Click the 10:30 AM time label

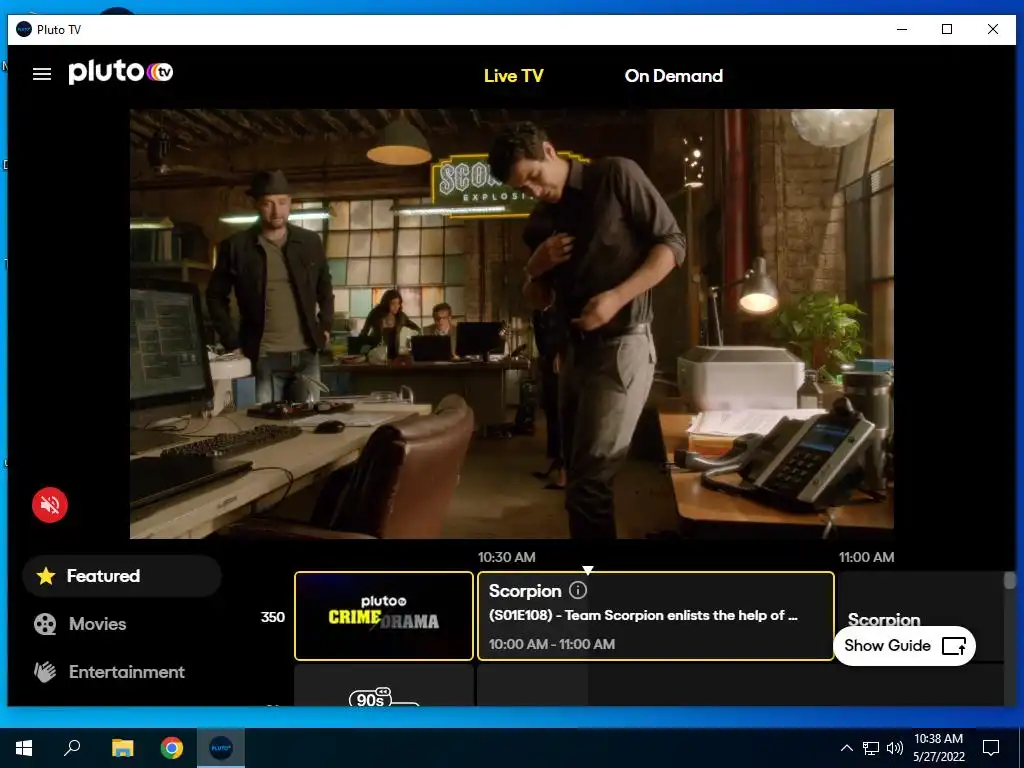[x=507, y=557]
